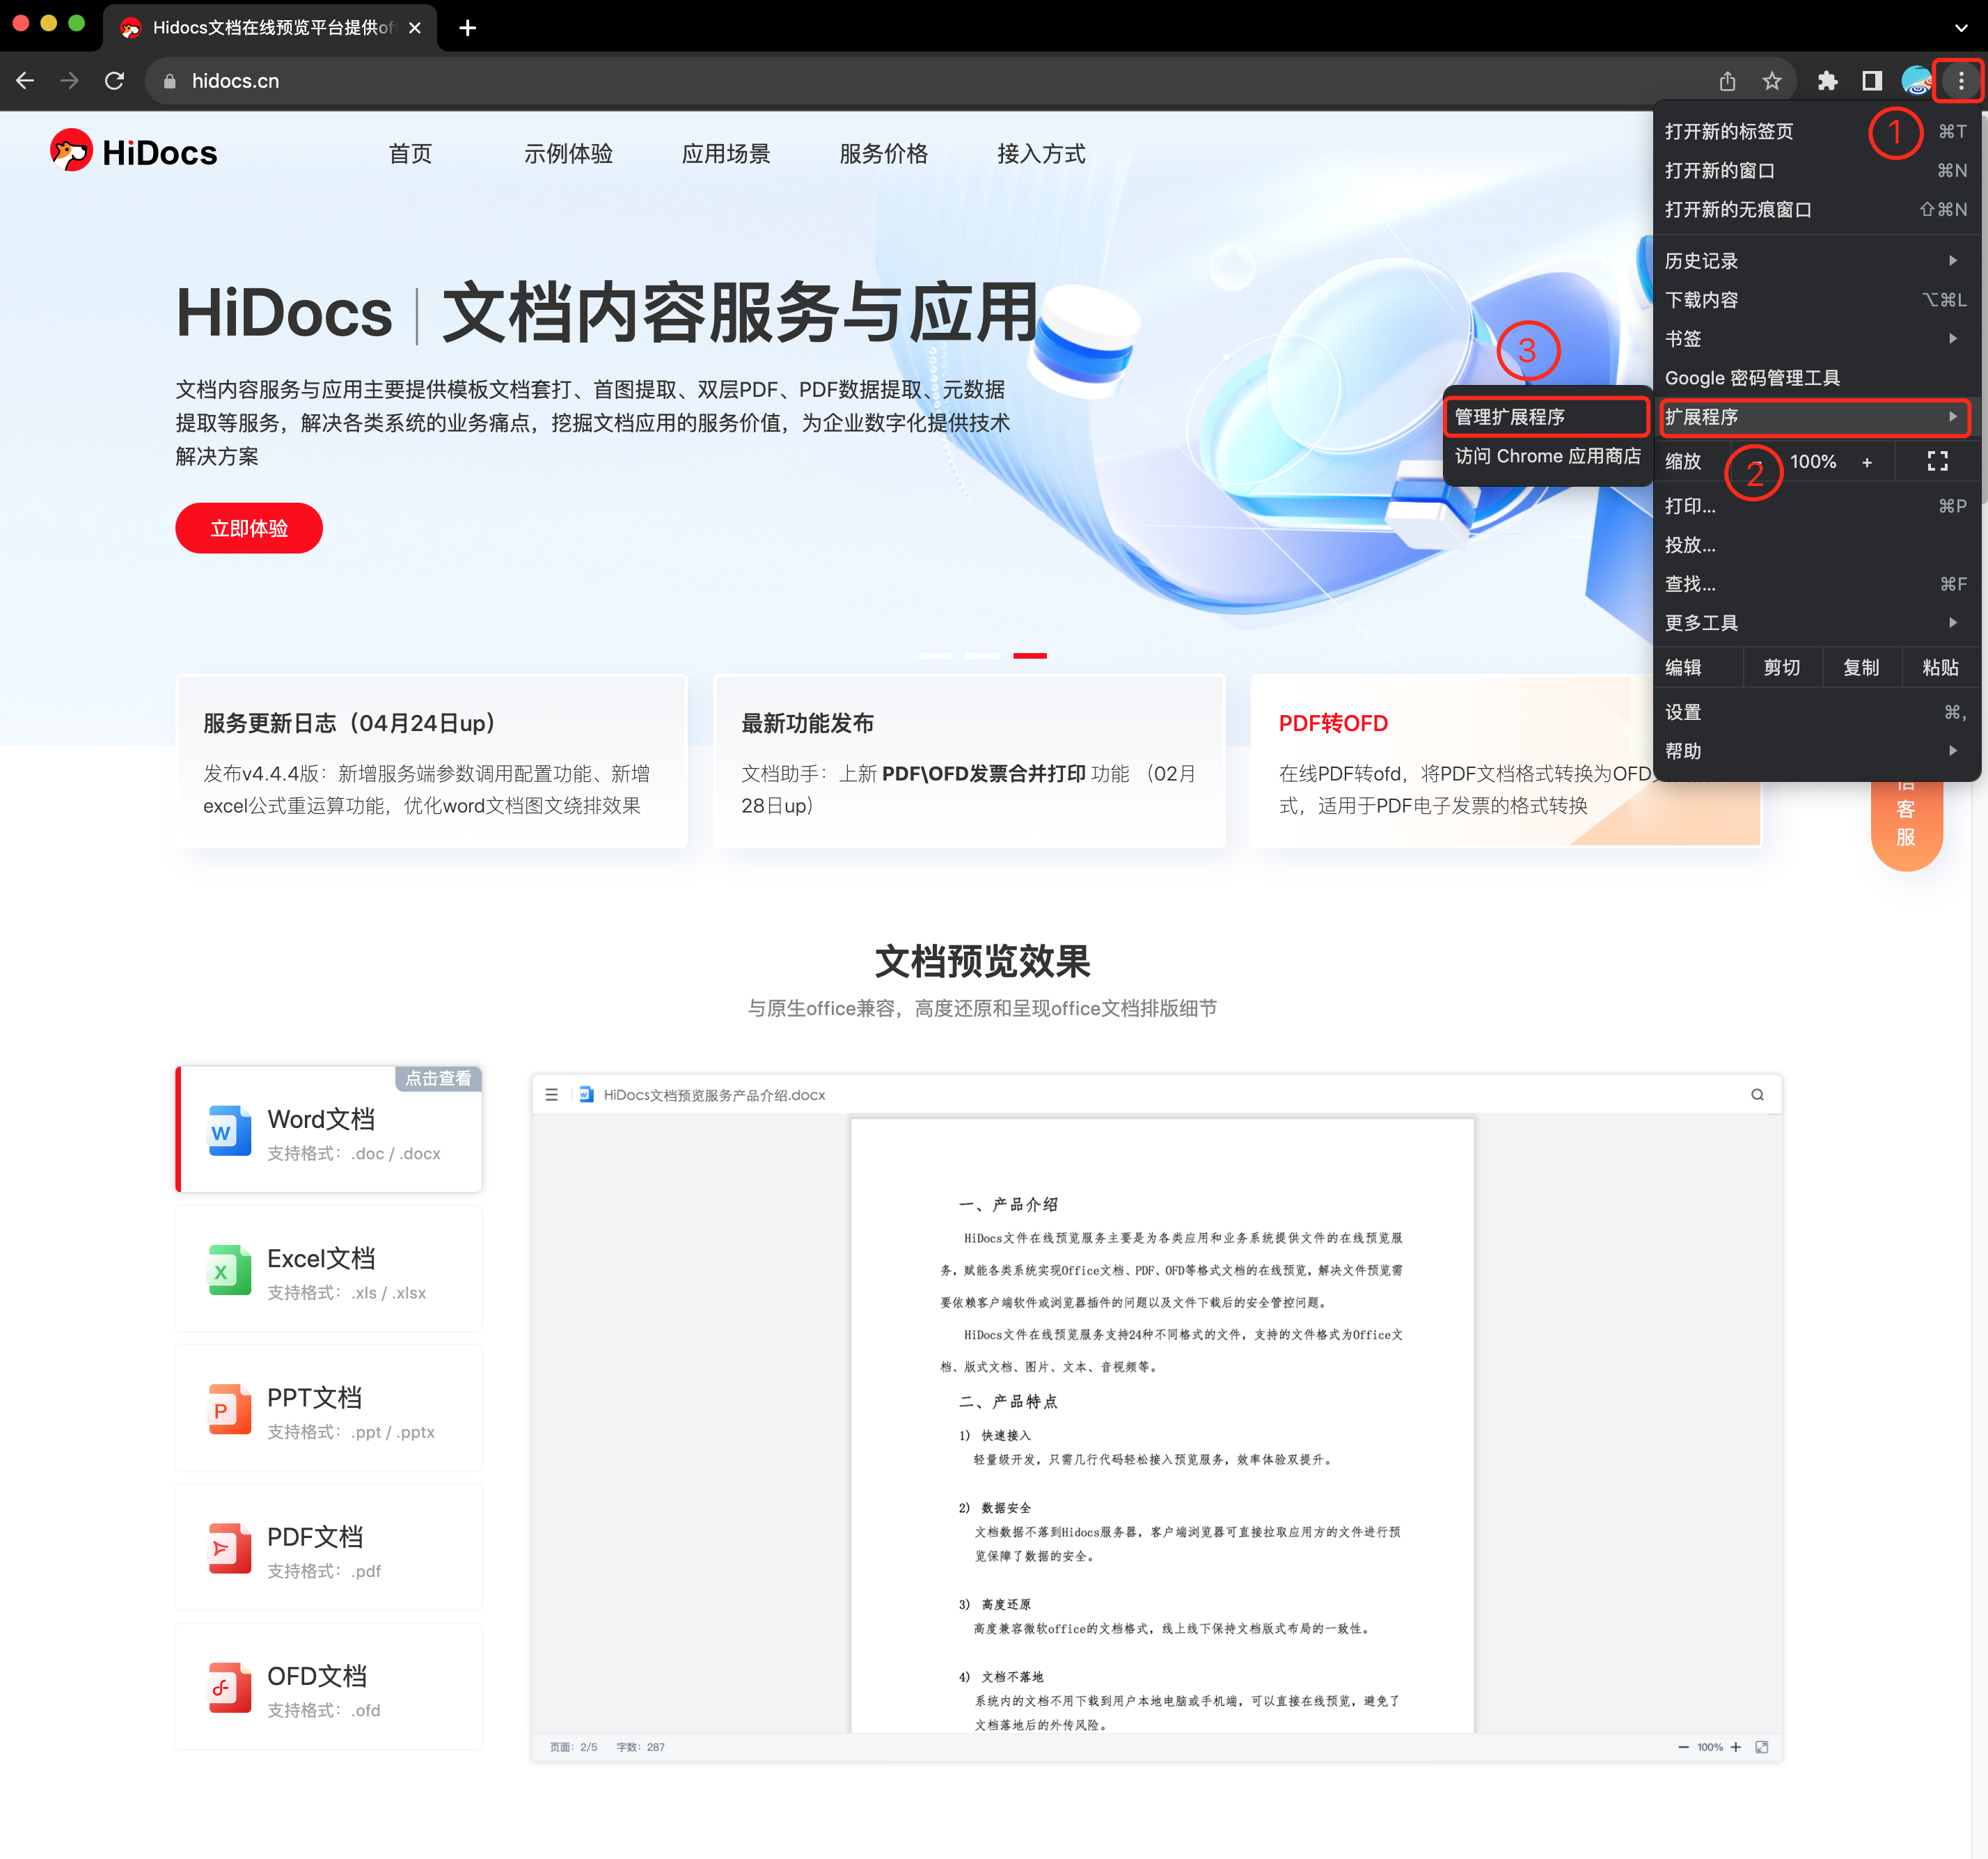Select 查找... menu item
This screenshot has width=1988, height=1859.
1816,584
